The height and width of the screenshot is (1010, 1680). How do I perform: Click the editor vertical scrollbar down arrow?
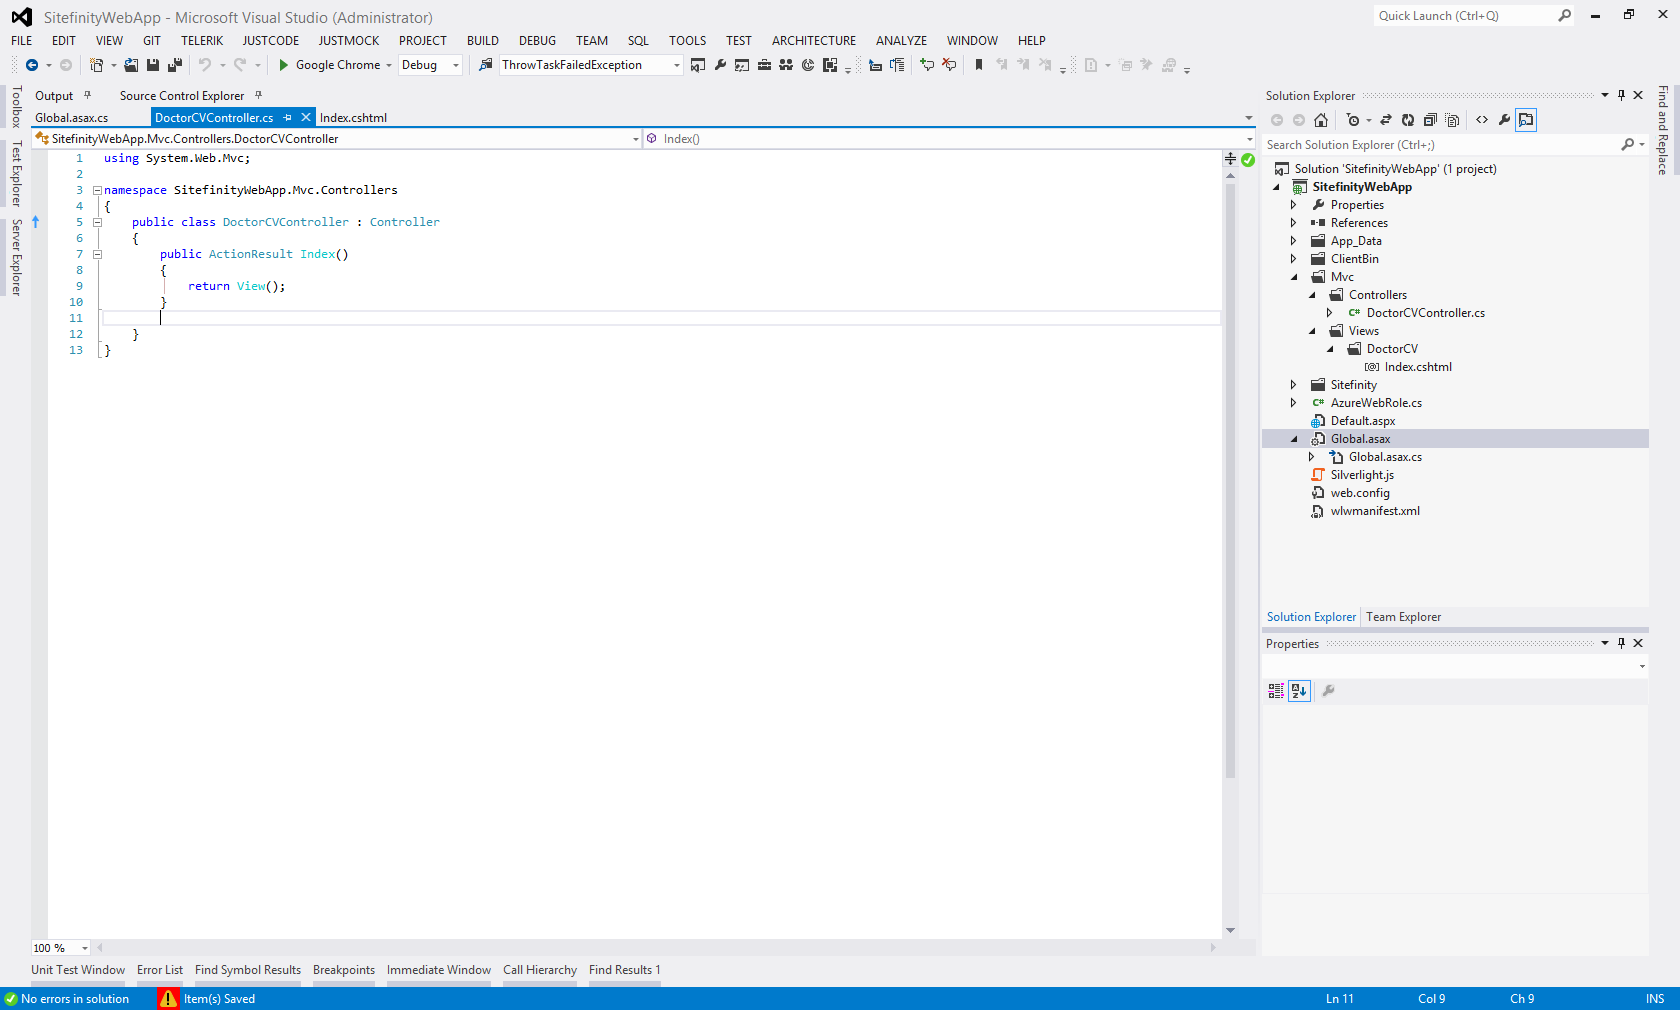1230,930
